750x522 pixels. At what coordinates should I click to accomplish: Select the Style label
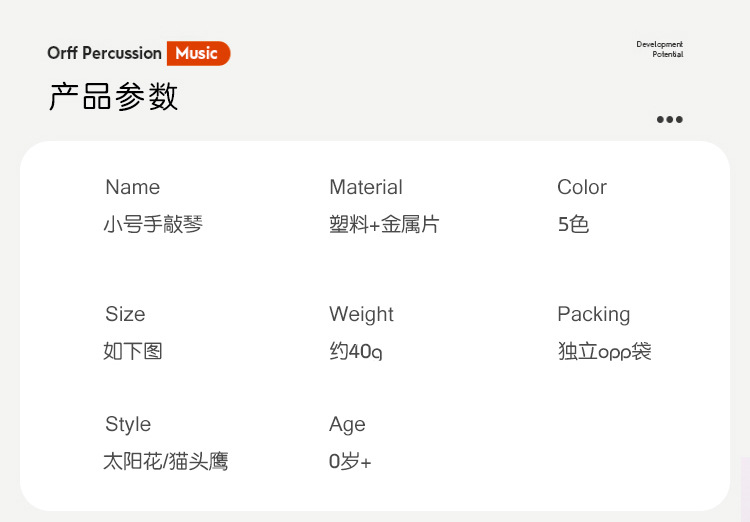pos(128,424)
